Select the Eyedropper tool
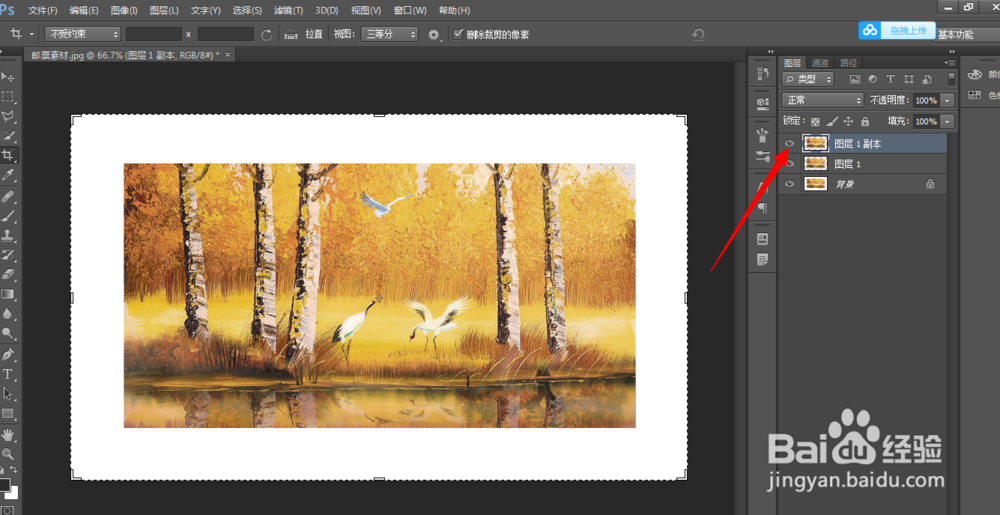Screen dimensions: 1000x515 click(x=8, y=175)
